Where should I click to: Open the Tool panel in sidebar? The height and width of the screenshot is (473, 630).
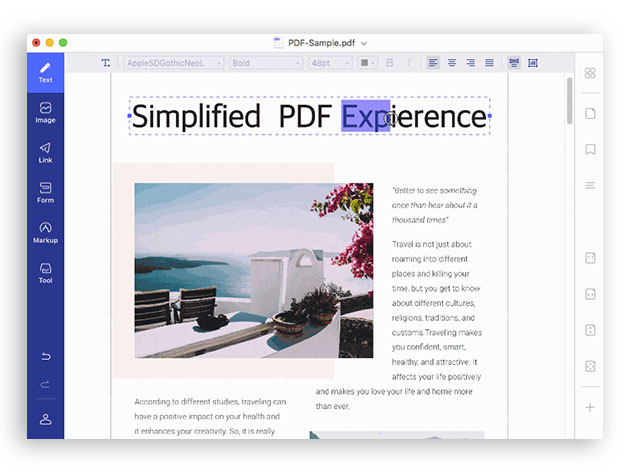tap(45, 272)
